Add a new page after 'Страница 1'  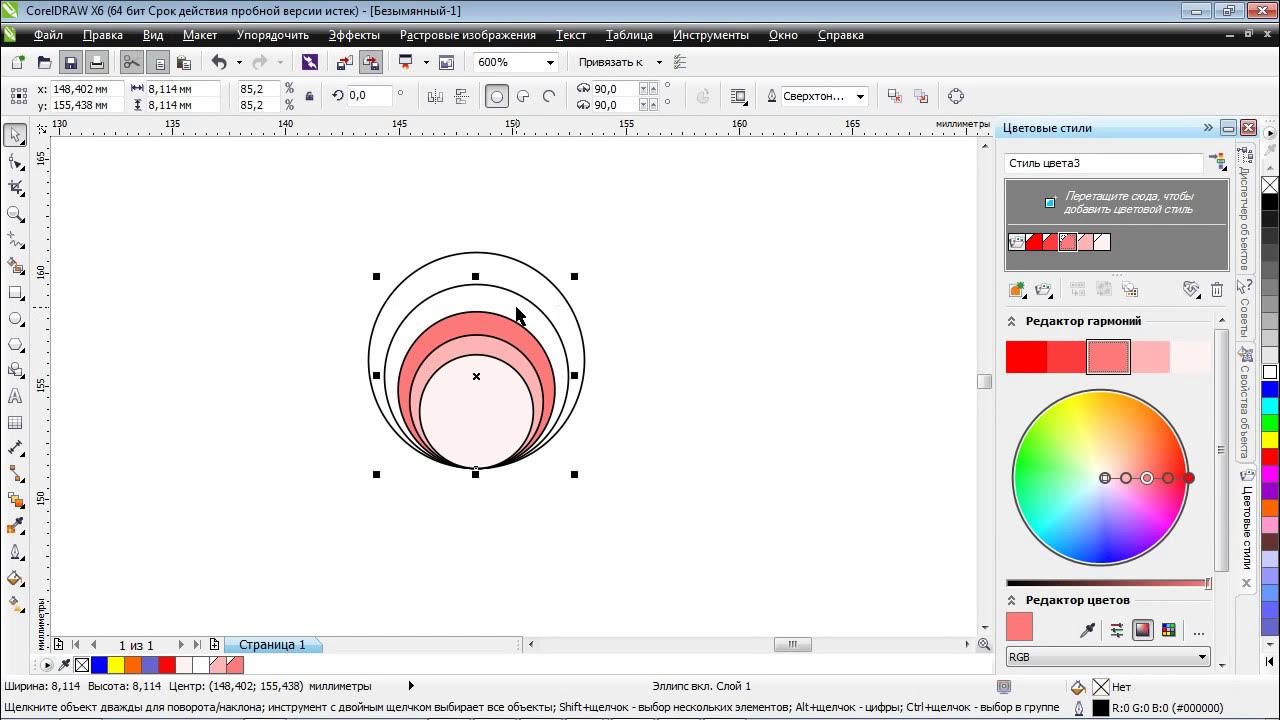(214, 645)
